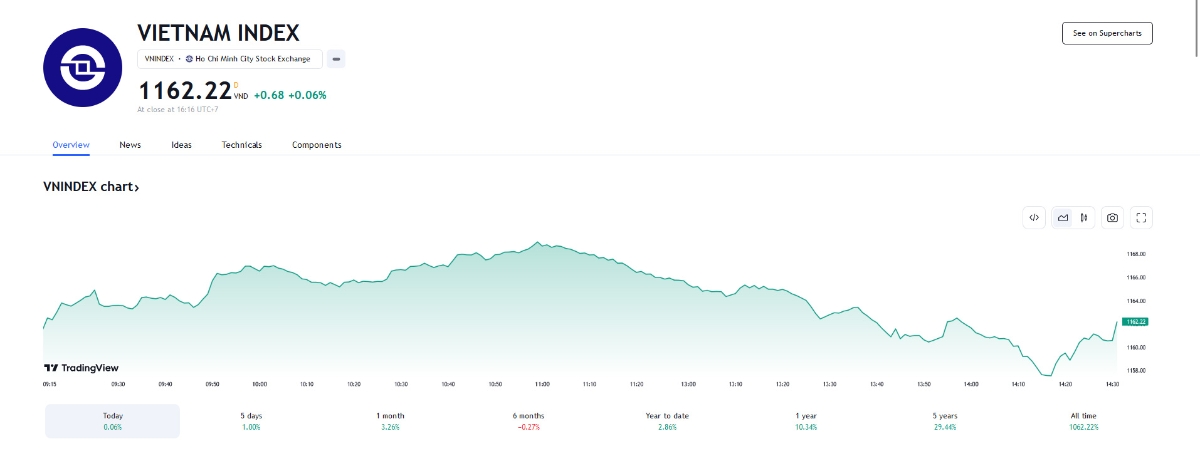Click the 1162.22 price label on axis
The width and height of the screenshot is (1200, 476).
[1135, 322]
